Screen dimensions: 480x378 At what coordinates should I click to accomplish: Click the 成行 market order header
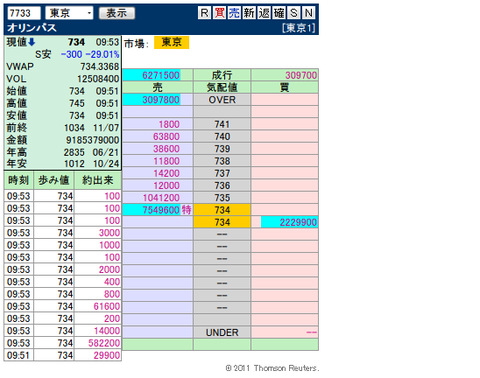pos(222,75)
